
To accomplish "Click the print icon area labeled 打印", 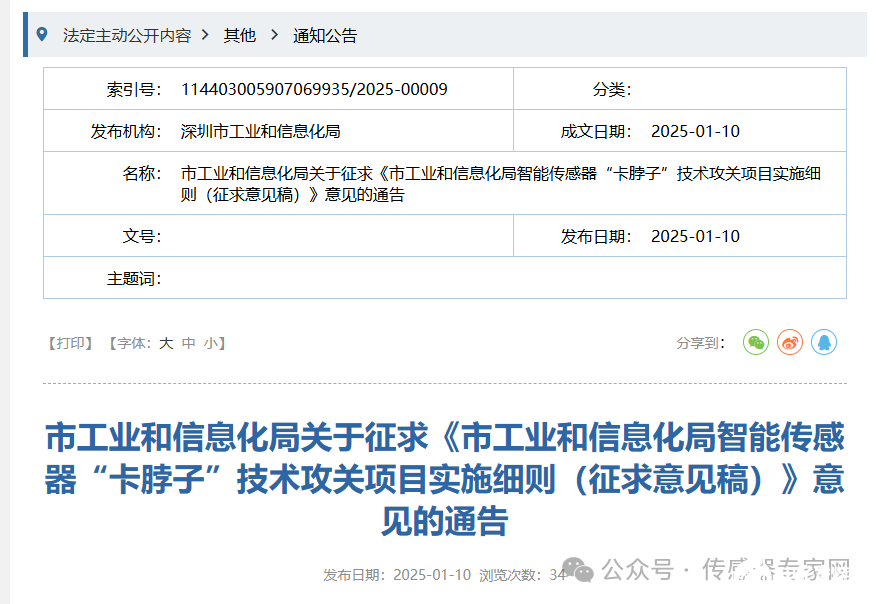I will click(x=68, y=342).
